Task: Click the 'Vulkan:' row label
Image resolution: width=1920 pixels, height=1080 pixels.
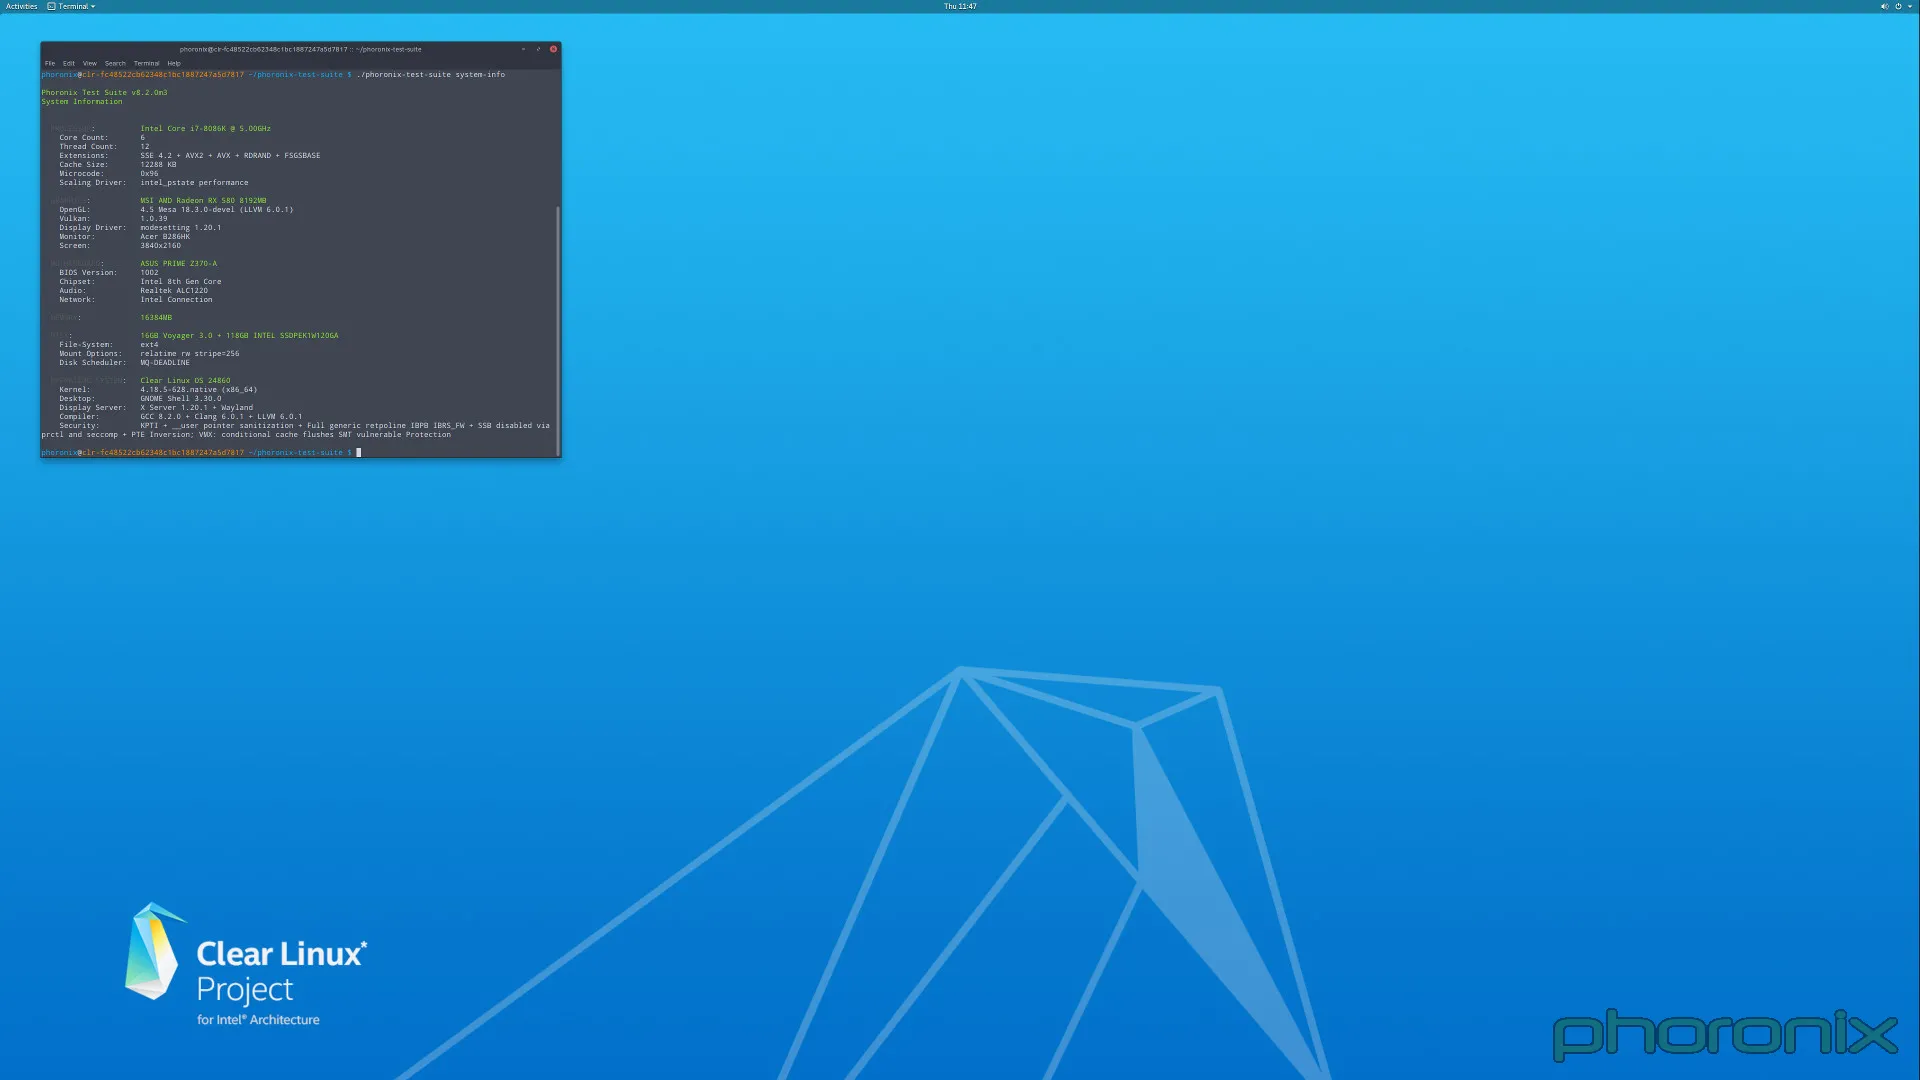Action: (x=74, y=218)
